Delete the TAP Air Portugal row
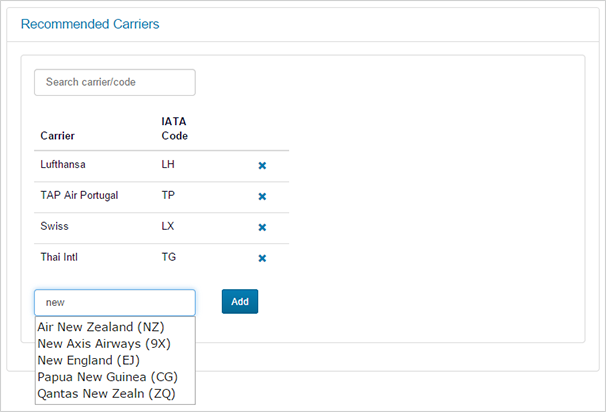Screen dimensions: 606x412 (262, 196)
